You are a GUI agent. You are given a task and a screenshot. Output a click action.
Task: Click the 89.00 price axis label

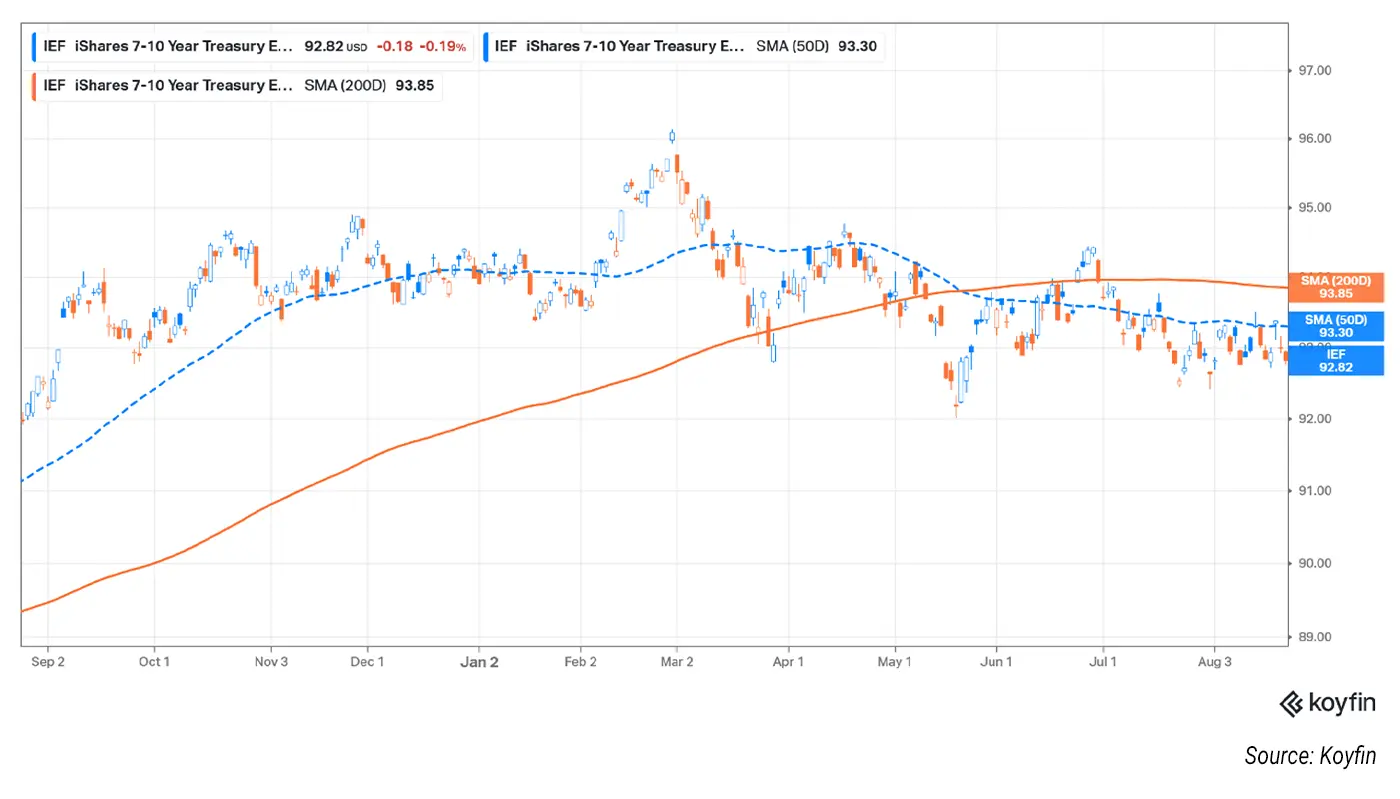coord(1315,636)
